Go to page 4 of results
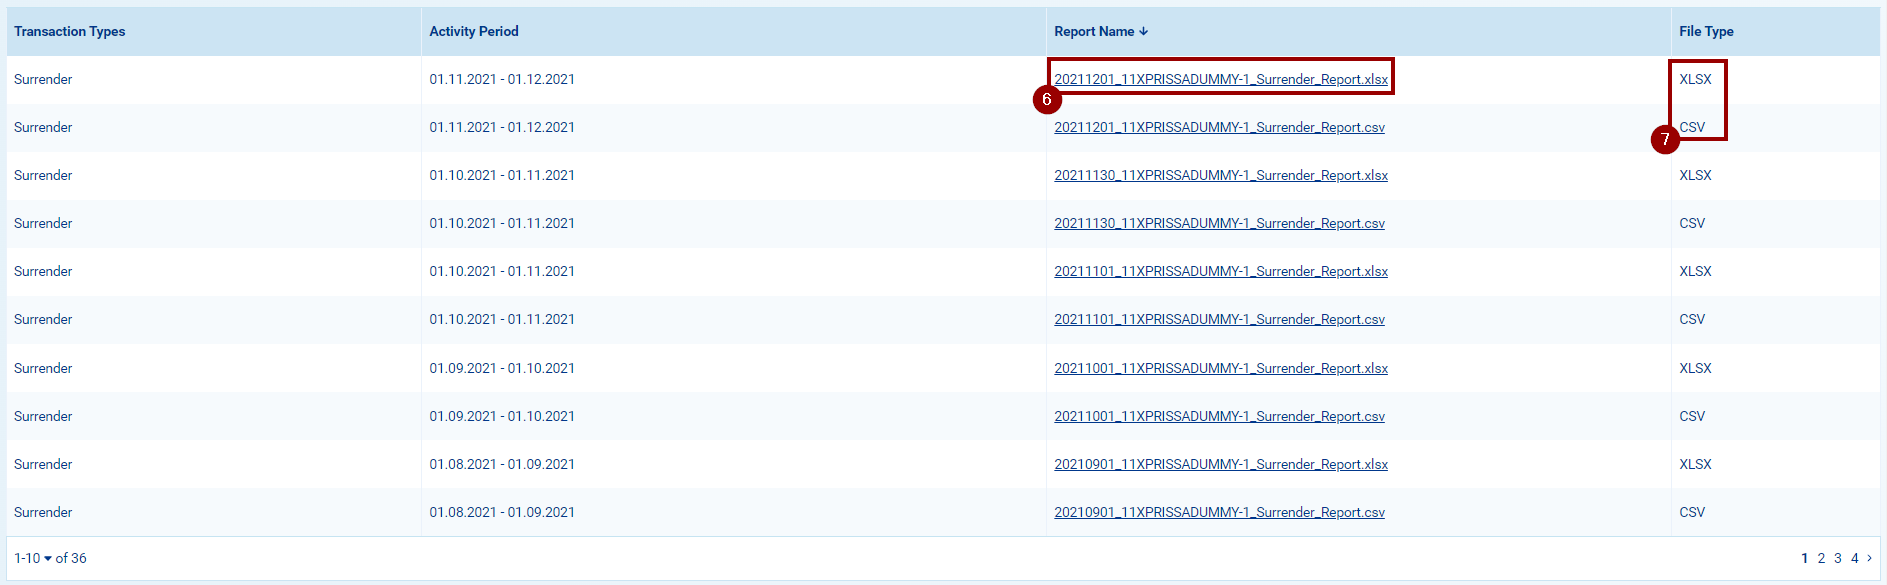Viewport: 1887px width, 585px height. [x=1854, y=558]
